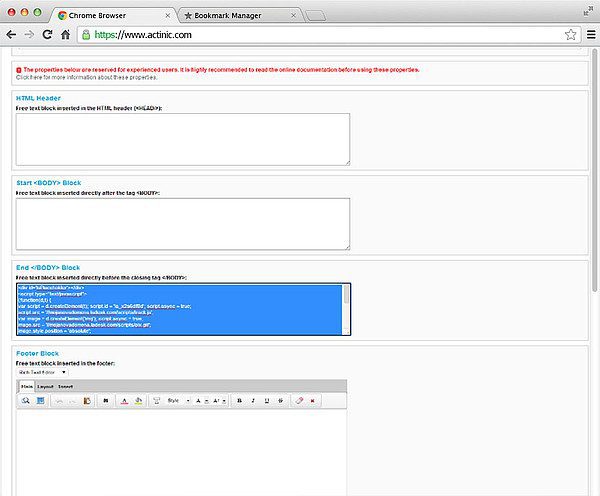Click the eraser remove-format icon
Screen dimensions: 600x496
click(298, 400)
